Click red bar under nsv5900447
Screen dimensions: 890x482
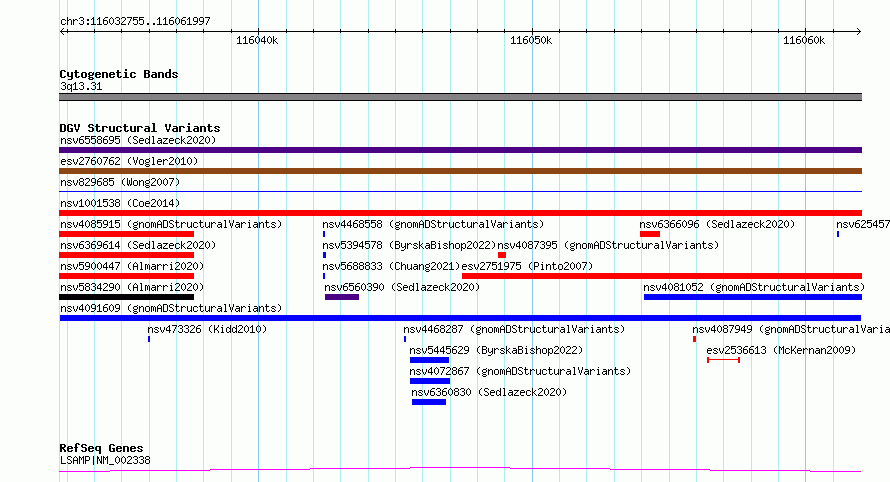(127, 276)
